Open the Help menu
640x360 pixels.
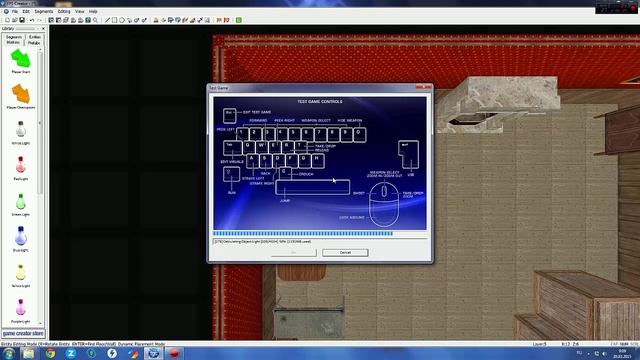click(93, 11)
